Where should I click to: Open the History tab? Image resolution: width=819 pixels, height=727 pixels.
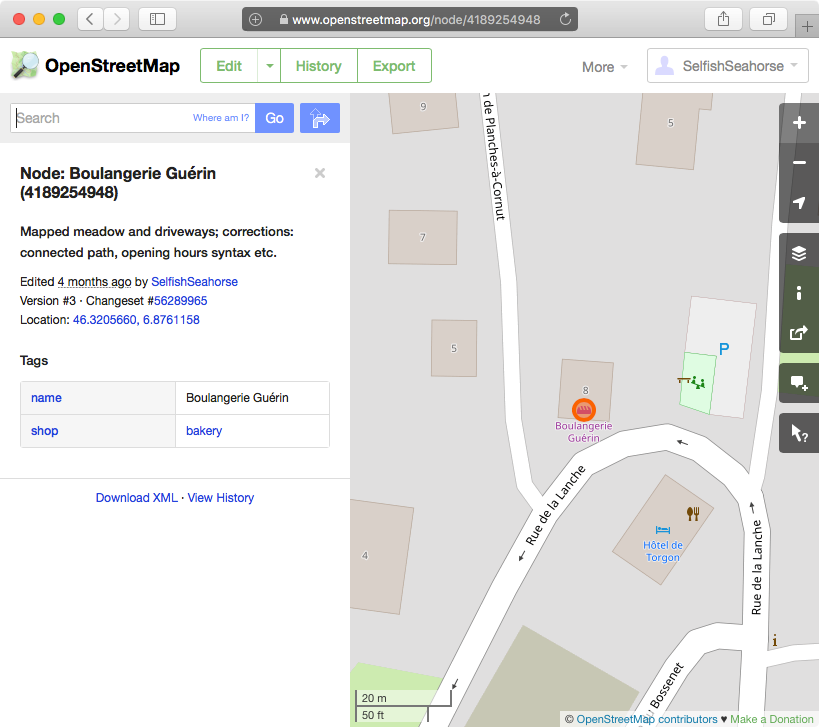319,66
